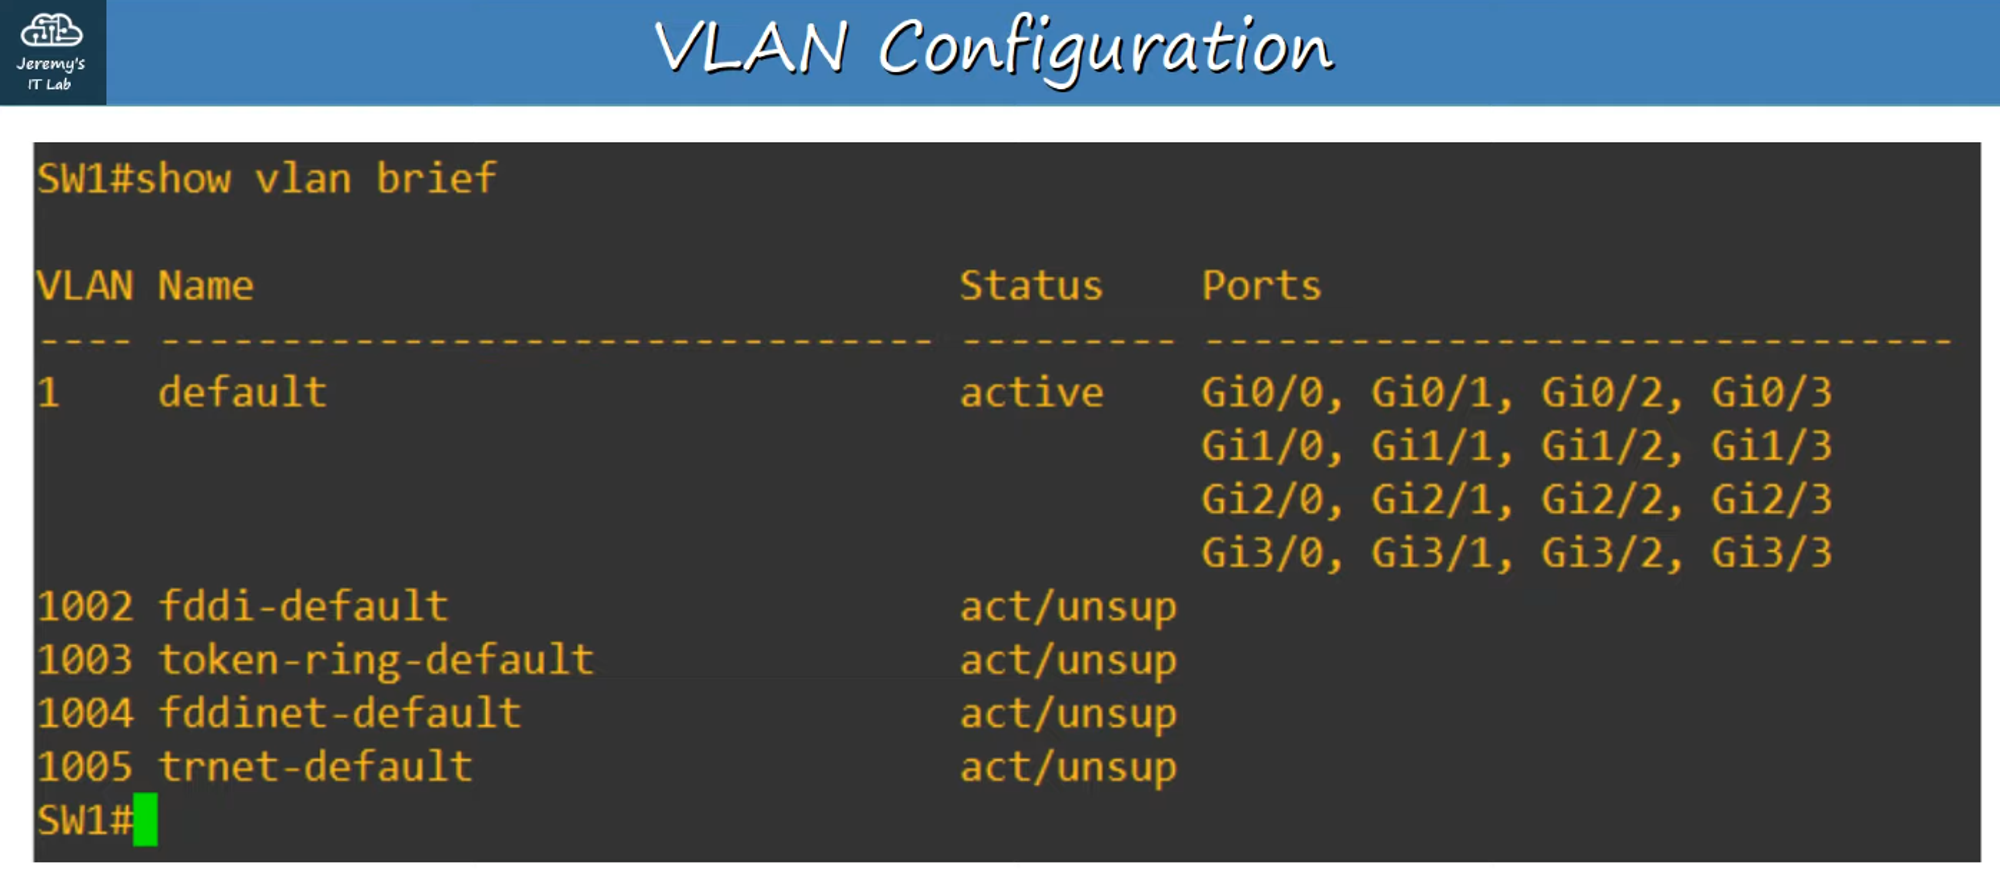Click the trnet-default VLAN name
Viewport: 2000px width, 875px height.
click(315, 767)
